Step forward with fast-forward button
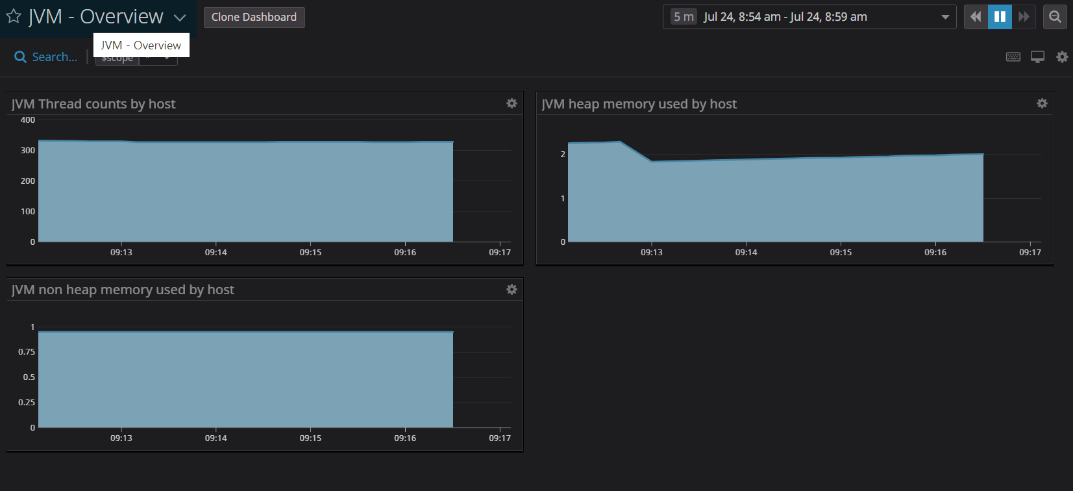The image size is (1073, 491). click(x=1023, y=17)
